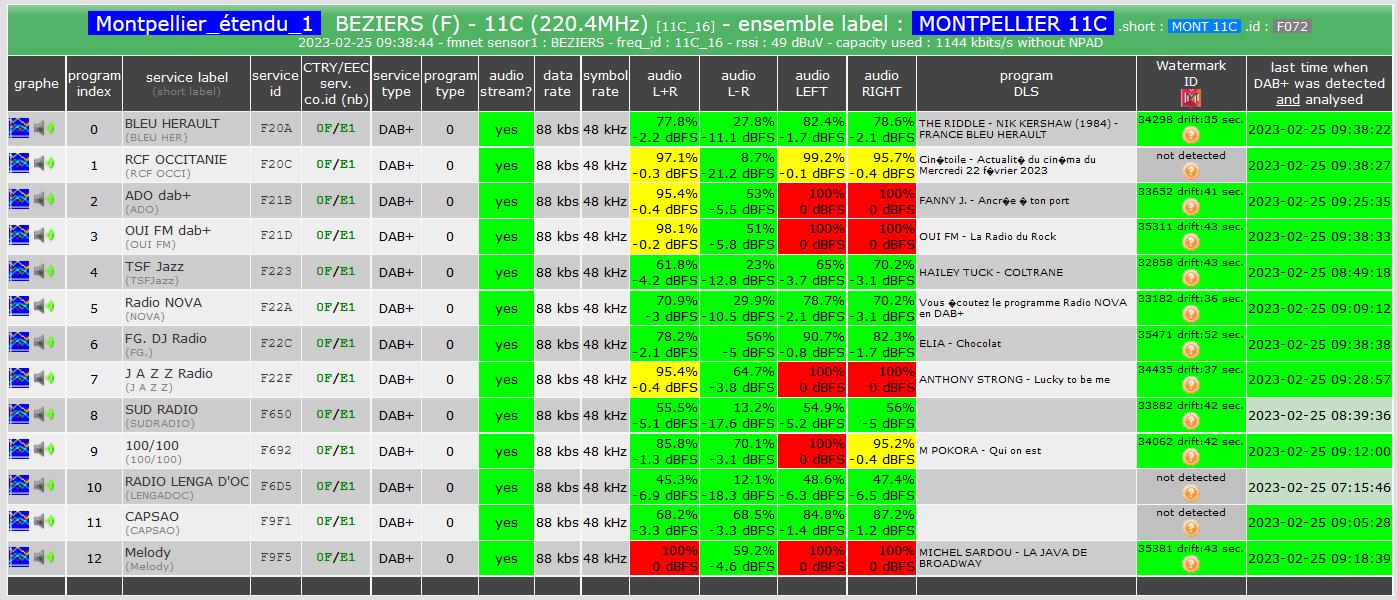Click speaker icon in RCF OCCITANIE row
1397x600 pixels.
click(44, 164)
